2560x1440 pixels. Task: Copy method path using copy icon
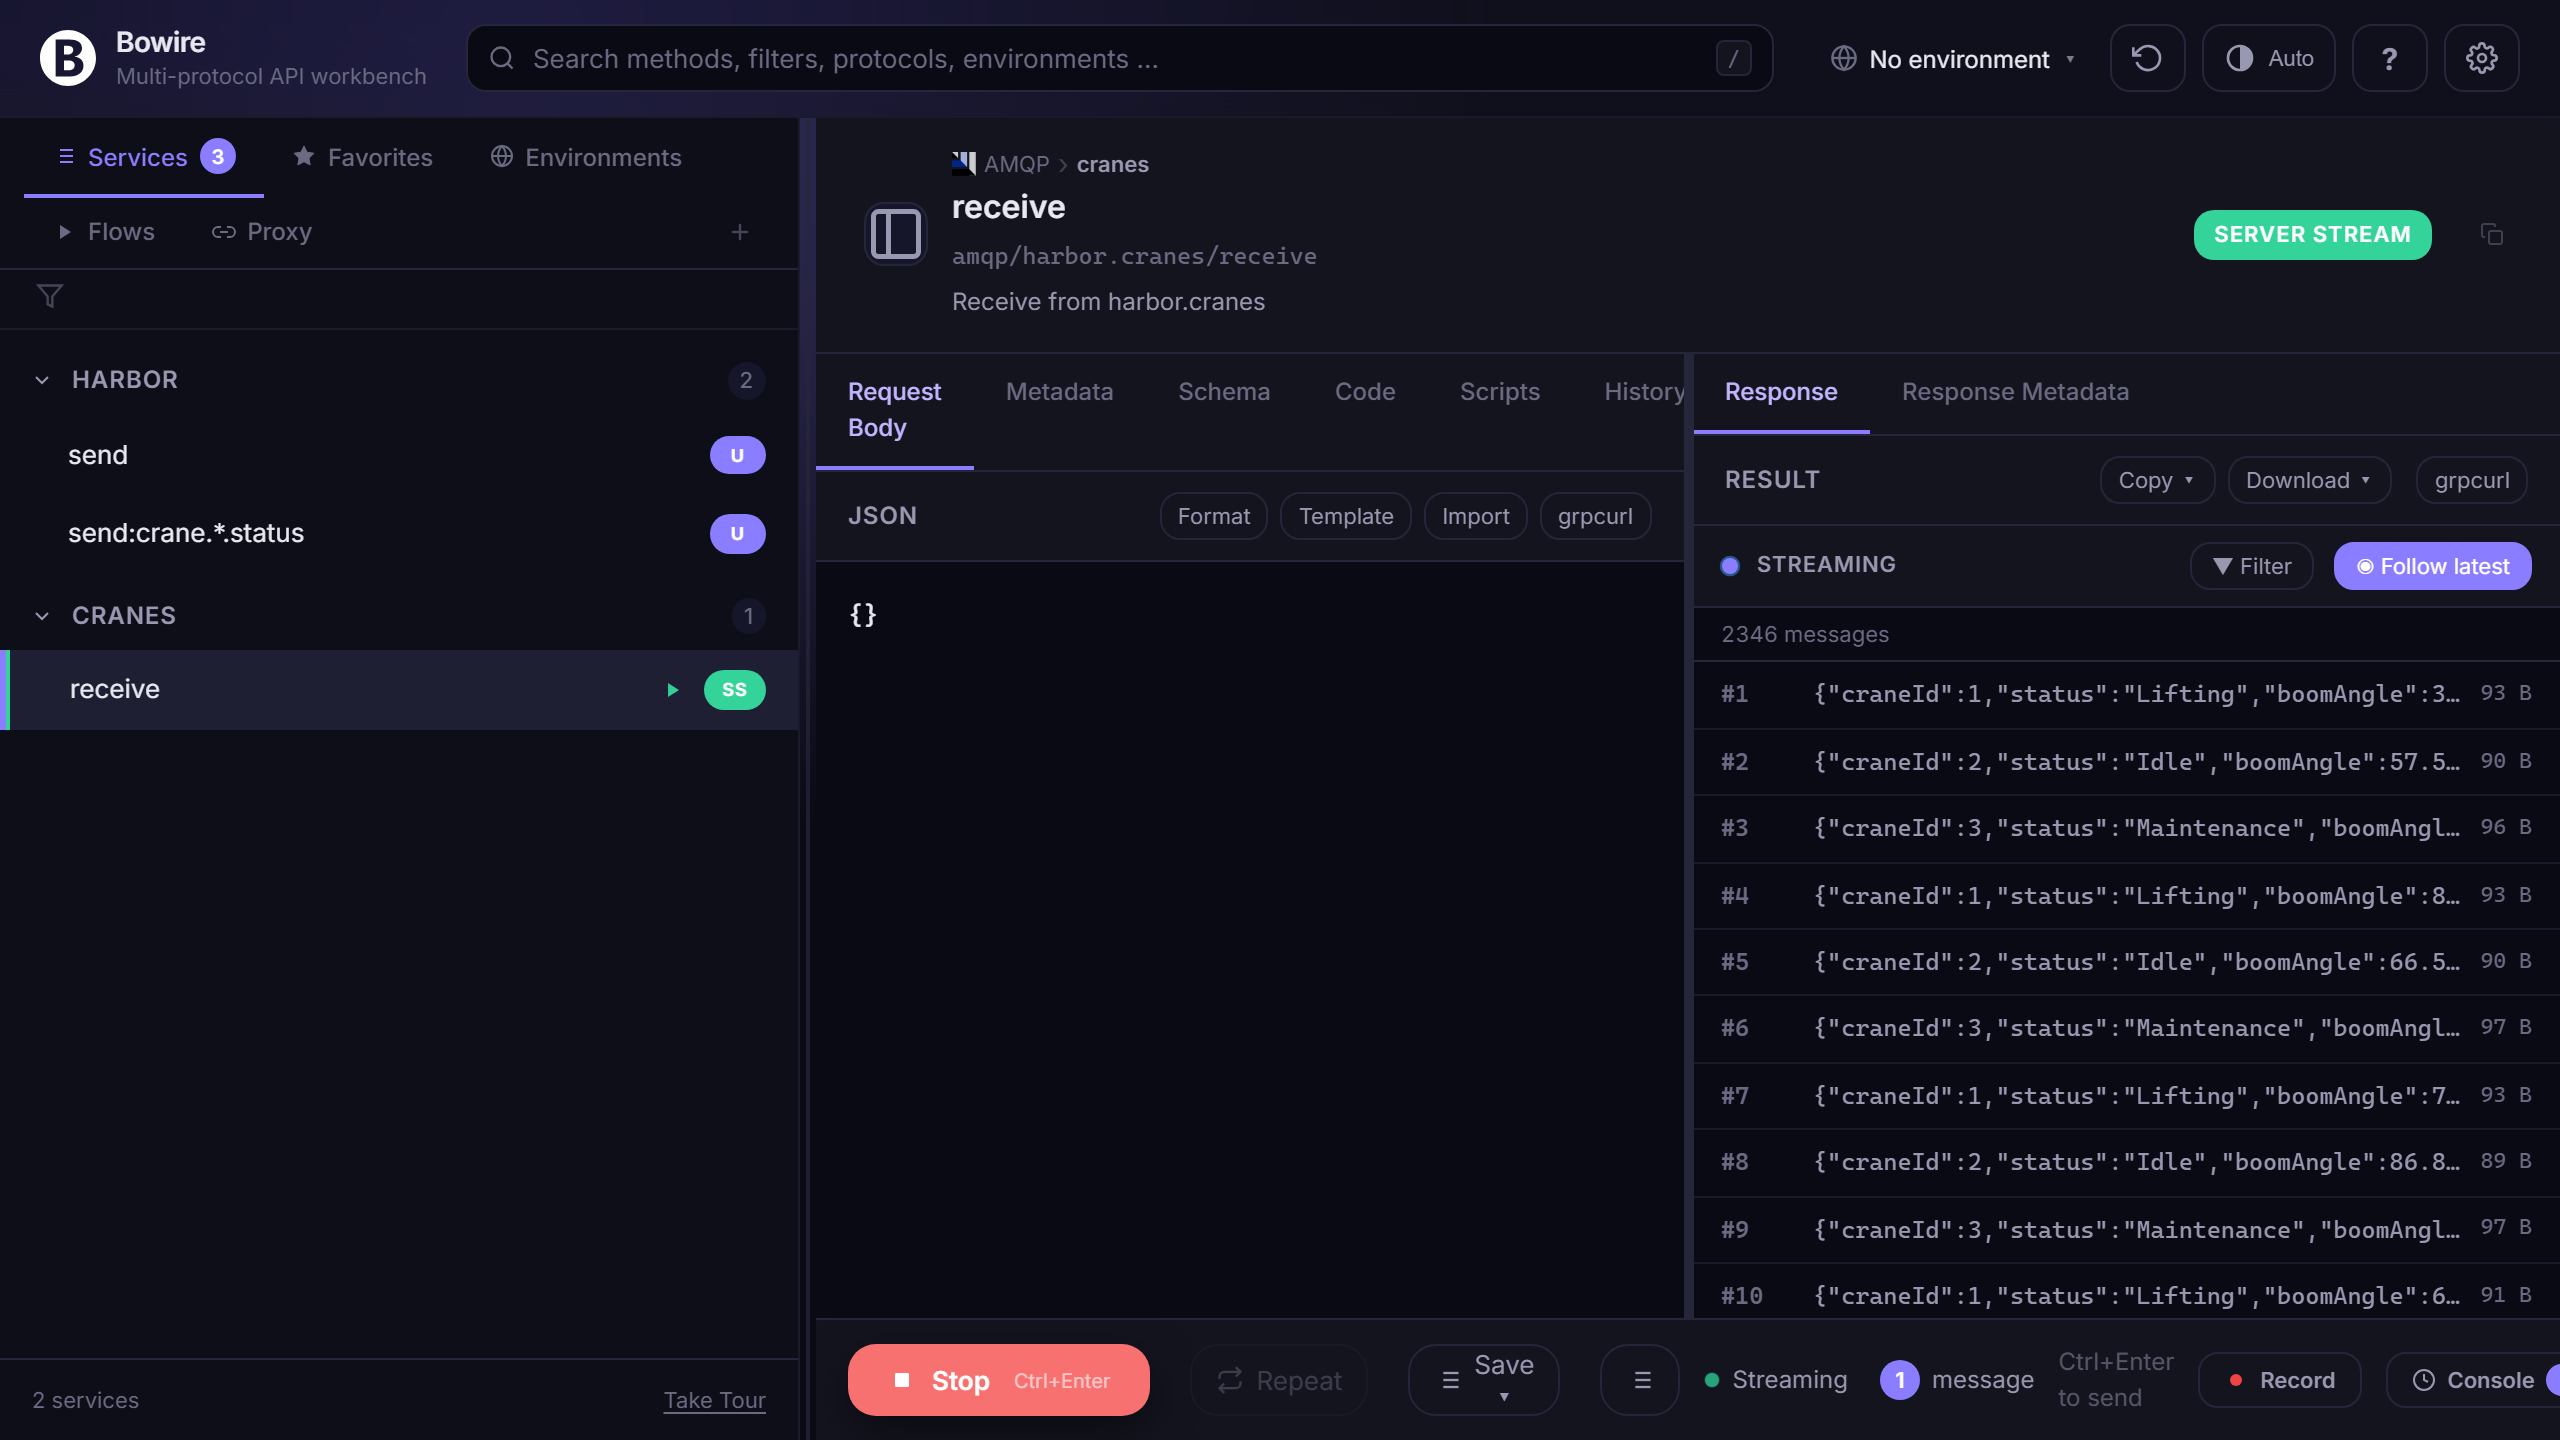[x=2492, y=235]
